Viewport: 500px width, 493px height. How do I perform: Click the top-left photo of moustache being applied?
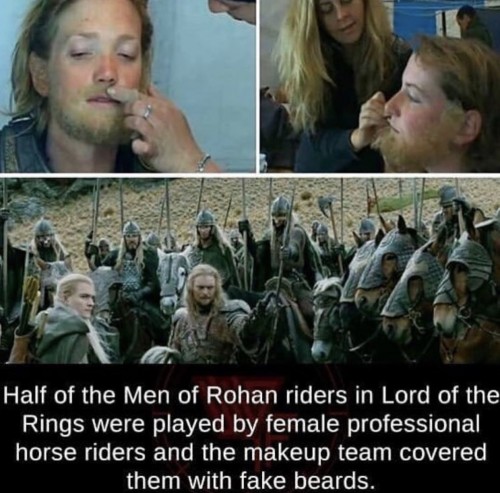point(128,86)
